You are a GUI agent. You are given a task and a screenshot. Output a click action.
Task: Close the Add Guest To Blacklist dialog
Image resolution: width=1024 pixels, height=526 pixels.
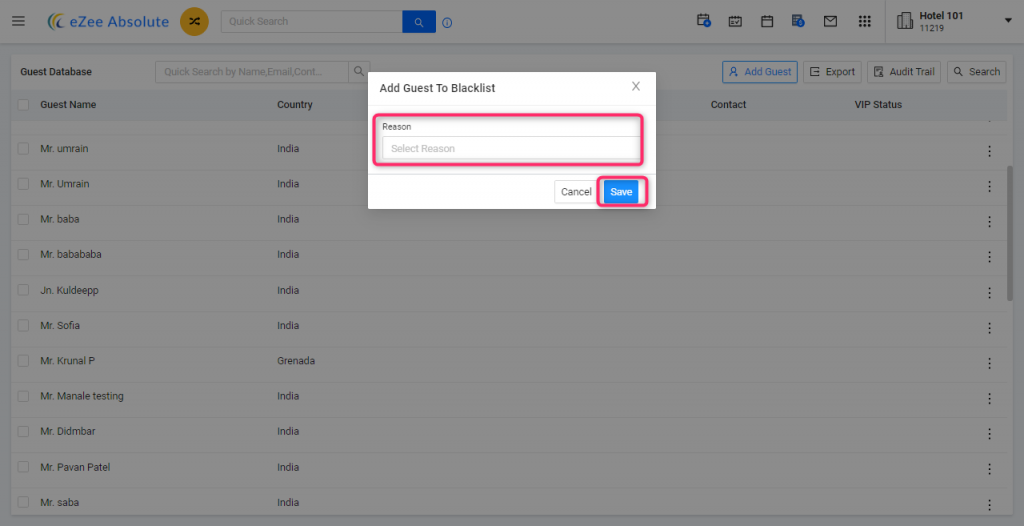point(635,86)
